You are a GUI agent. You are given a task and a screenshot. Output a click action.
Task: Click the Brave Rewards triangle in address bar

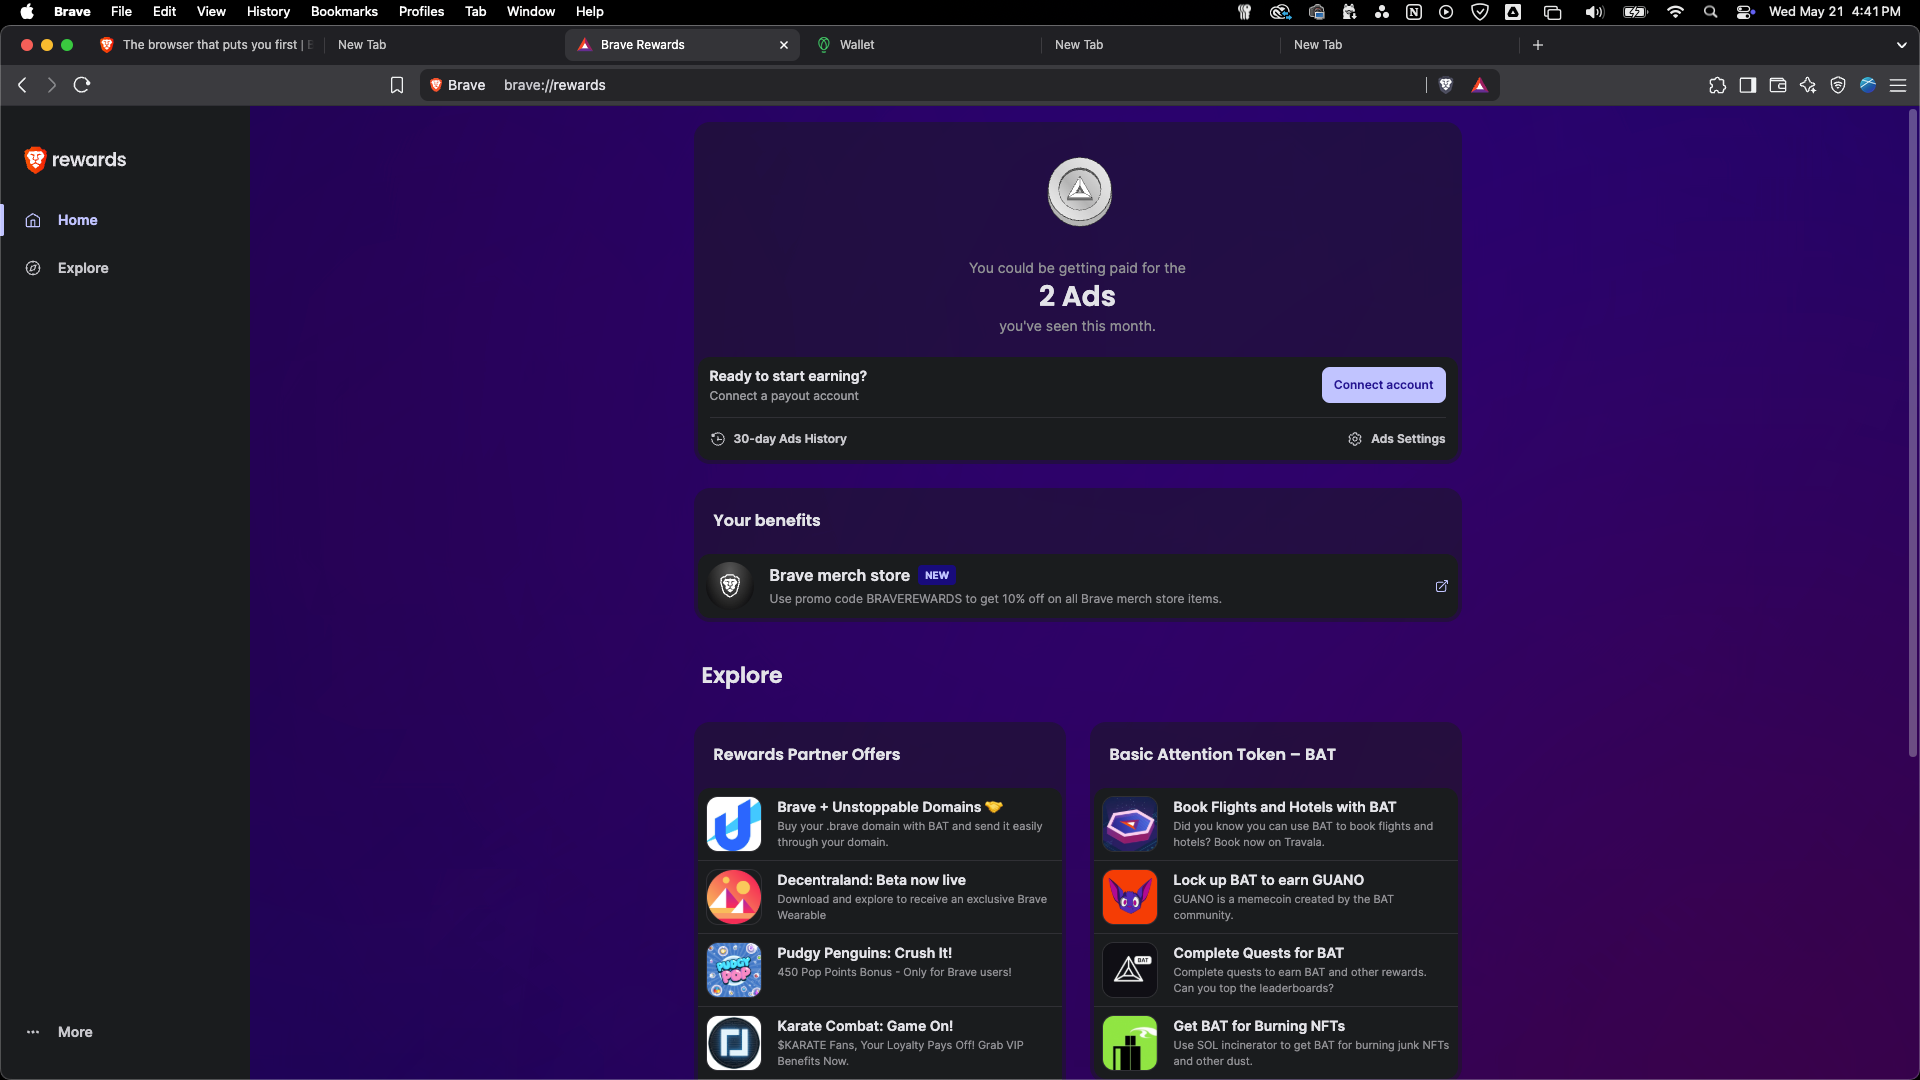[1480, 85]
